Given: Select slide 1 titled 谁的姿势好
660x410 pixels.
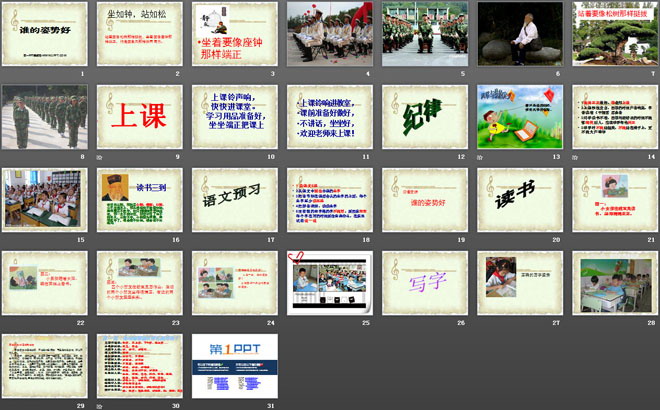Looking at the screenshot, I should point(45,34).
